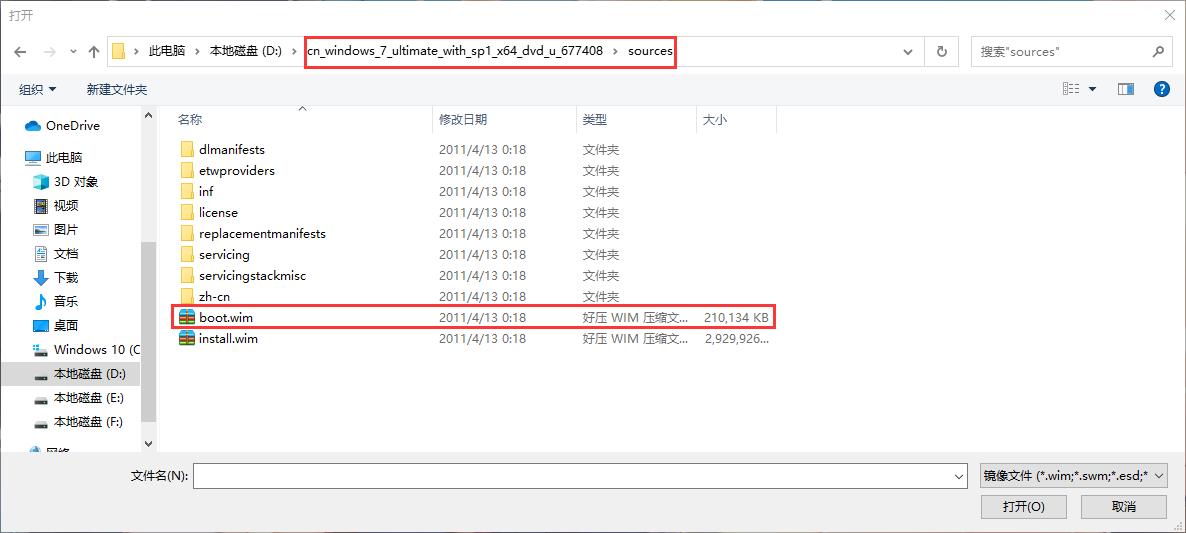The width and height of the screenshot is (1186, 533).
Task: Create a folder with 新建文件夹
Action: 116,89
